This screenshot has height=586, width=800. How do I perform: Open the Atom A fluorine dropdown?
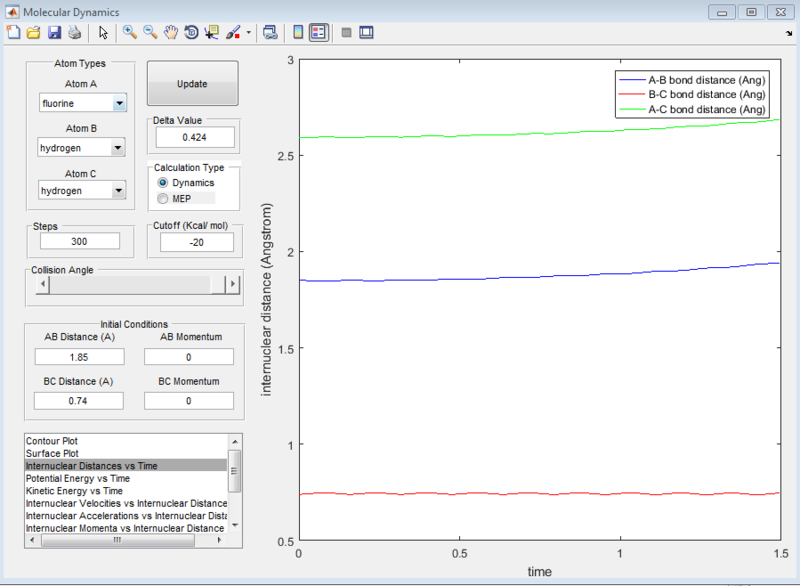[x=119, y=103]
